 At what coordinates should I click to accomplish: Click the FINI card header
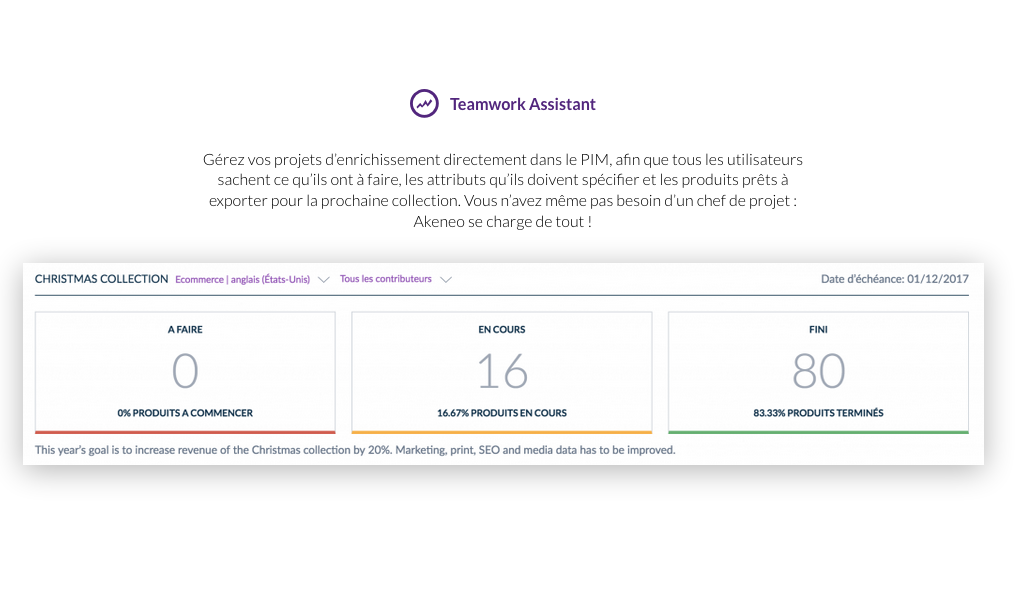(x=818, y=329)
